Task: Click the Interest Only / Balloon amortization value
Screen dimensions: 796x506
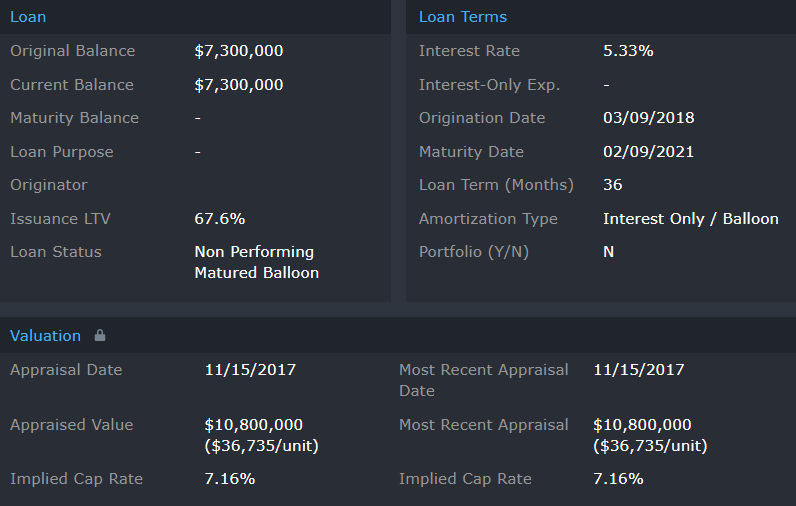Action: (690, 219)
